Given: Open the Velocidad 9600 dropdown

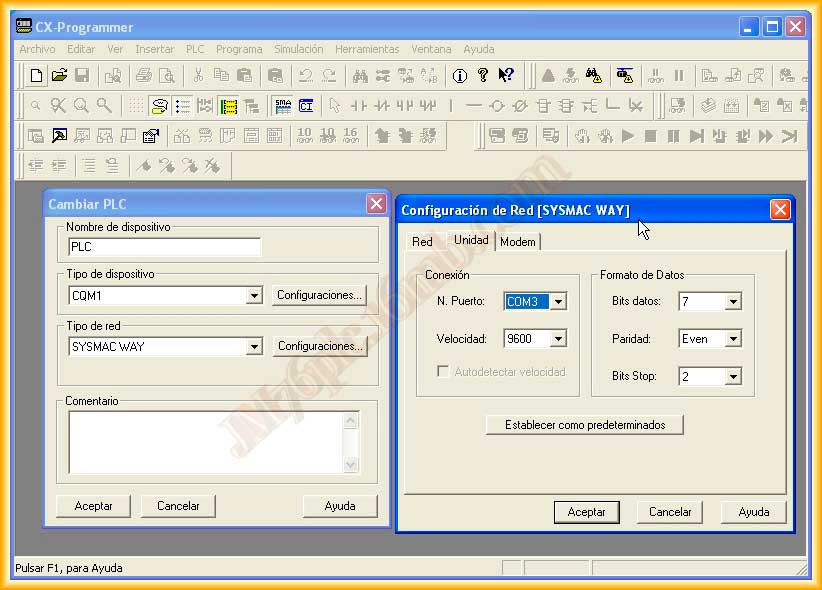Looking at the screenshot, I should (558, 339).
